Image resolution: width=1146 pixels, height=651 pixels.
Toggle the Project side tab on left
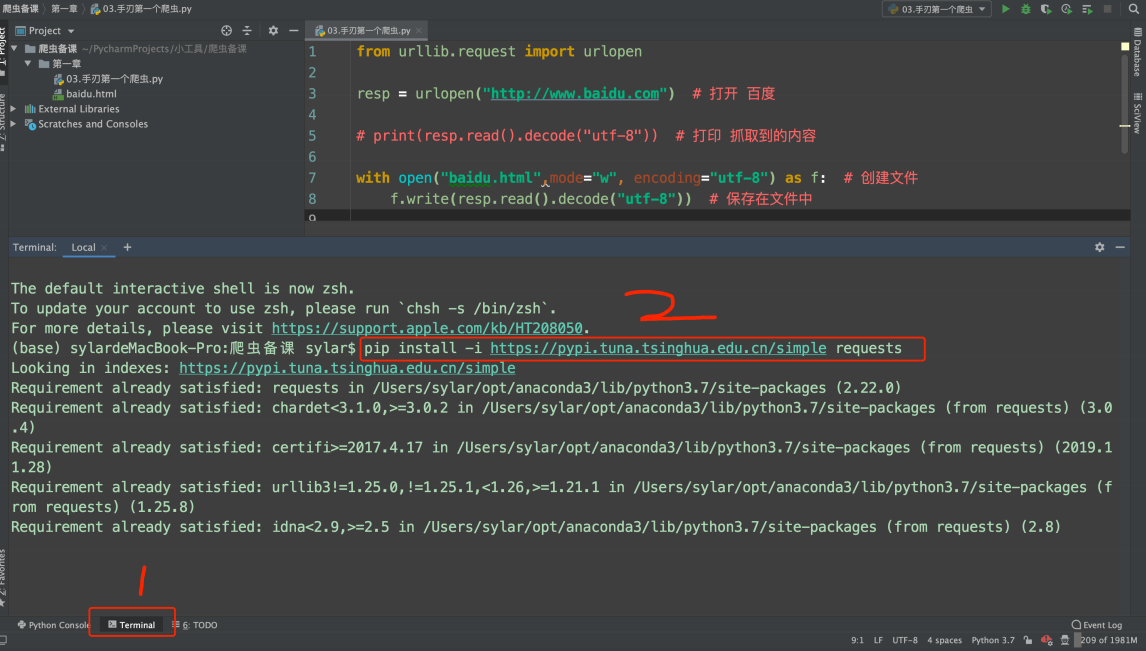(4, 50)
